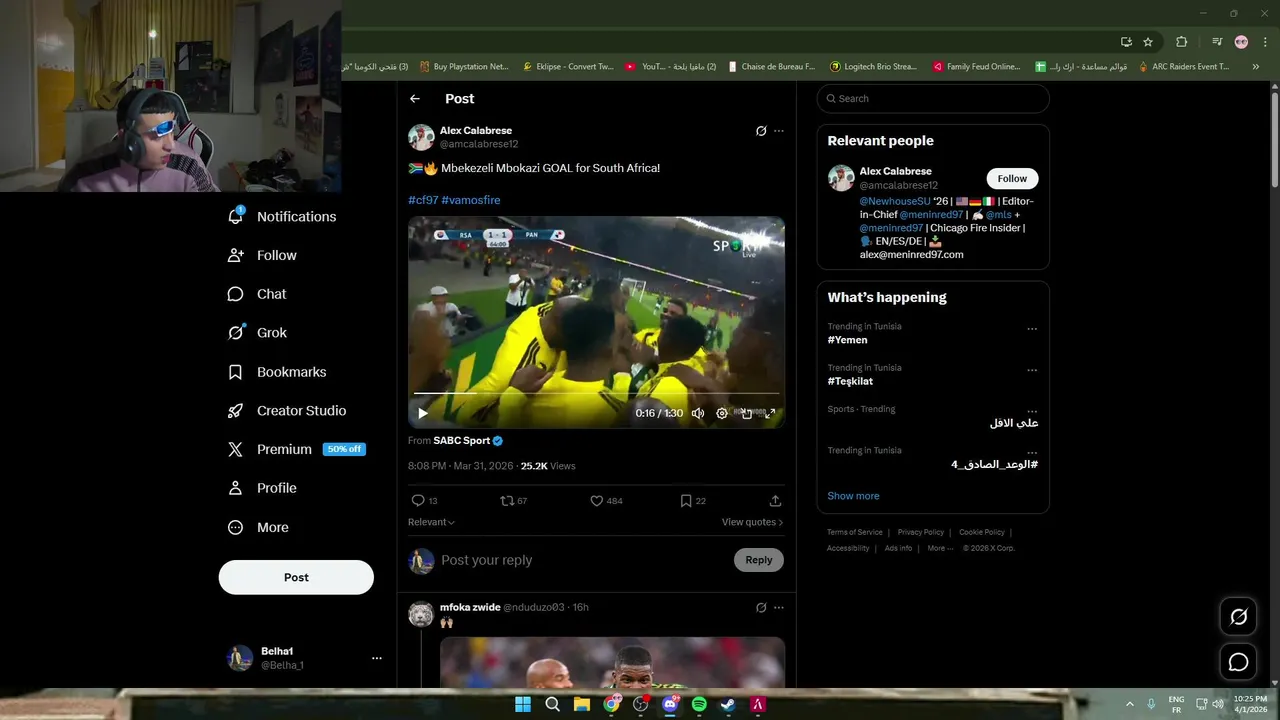Open options dots for #Teşkilat trend
The width and height of the screenshot is (1280, 720).
pyautogui.click(x=1032, y=370)
